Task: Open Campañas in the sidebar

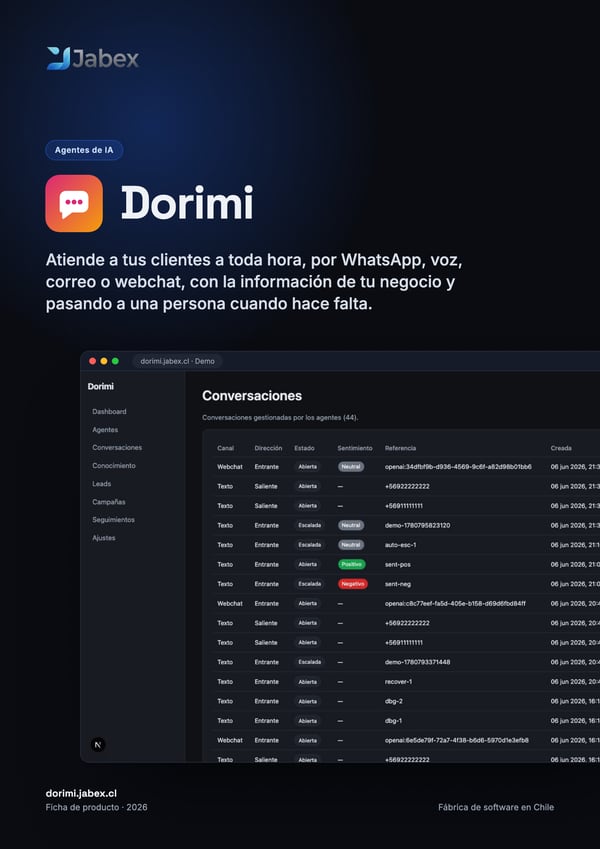Action: point(109,502)
